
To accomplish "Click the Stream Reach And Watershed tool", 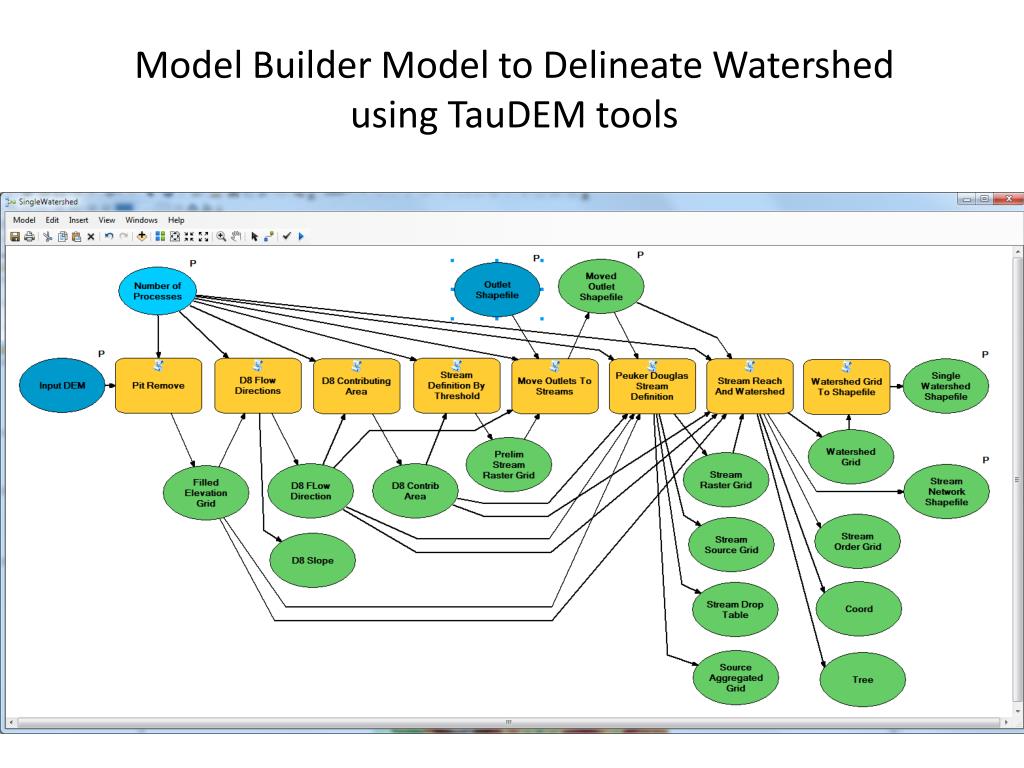I will [x=750, y=386].
